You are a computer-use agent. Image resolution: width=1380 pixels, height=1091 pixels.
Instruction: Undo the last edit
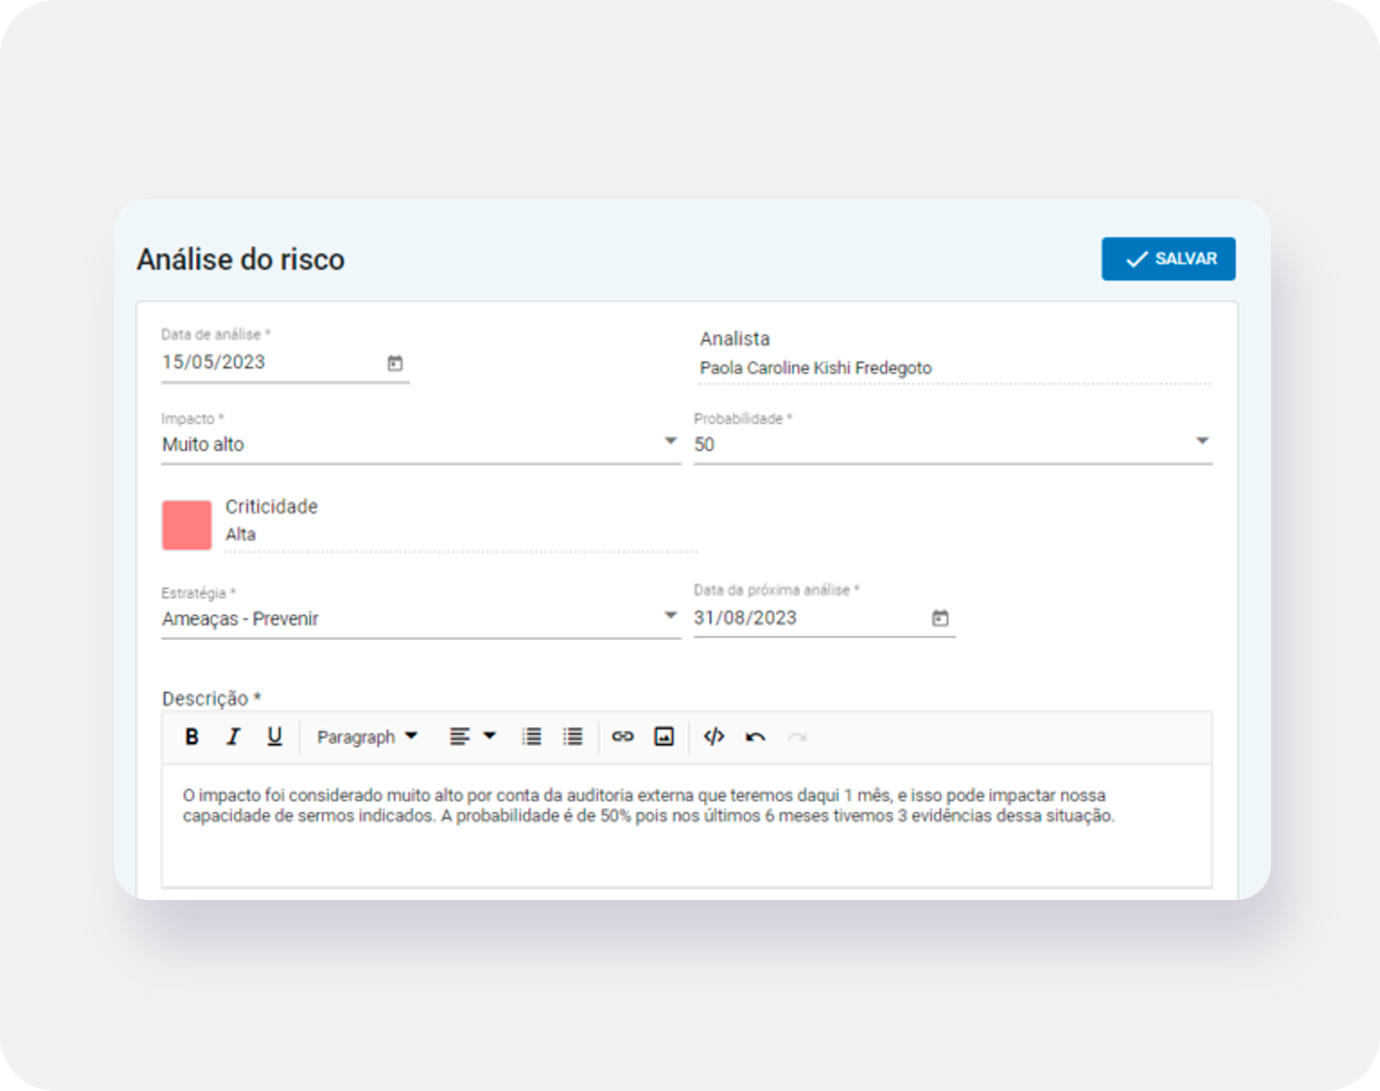(755, 737)
